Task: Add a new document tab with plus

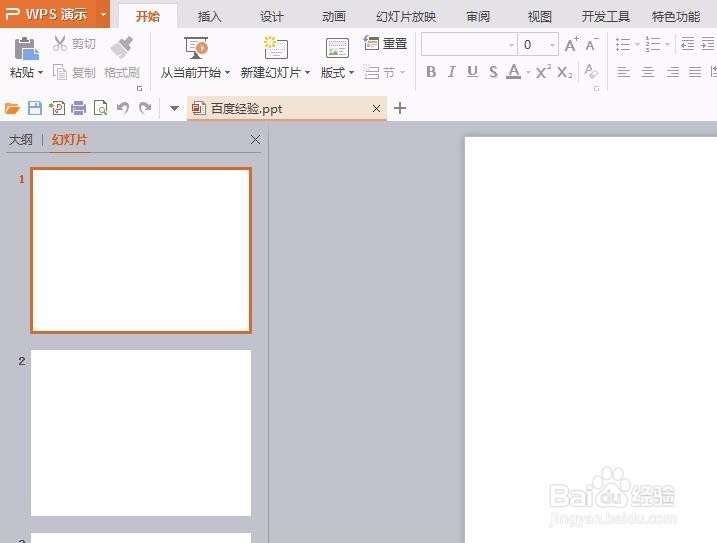Action: 400,108
